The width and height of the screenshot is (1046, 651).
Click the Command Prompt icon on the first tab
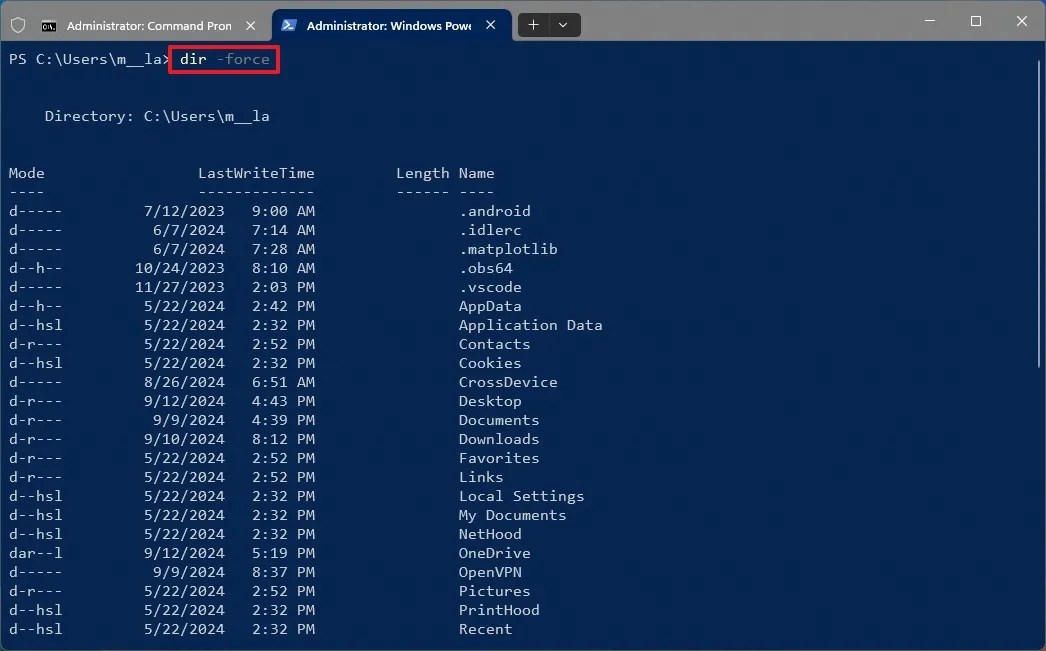(49, 24)
